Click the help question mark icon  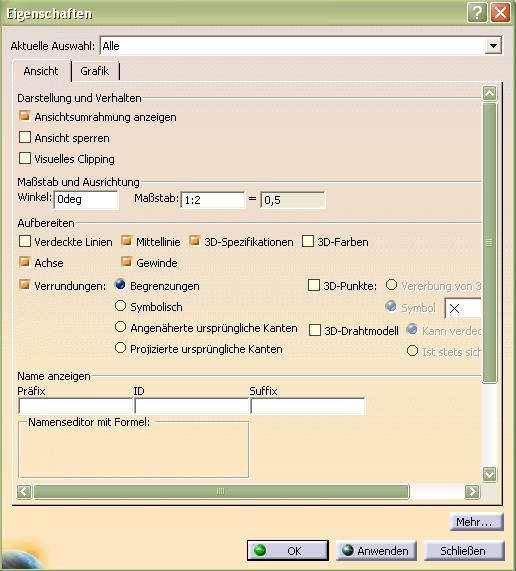coord(477,13)
